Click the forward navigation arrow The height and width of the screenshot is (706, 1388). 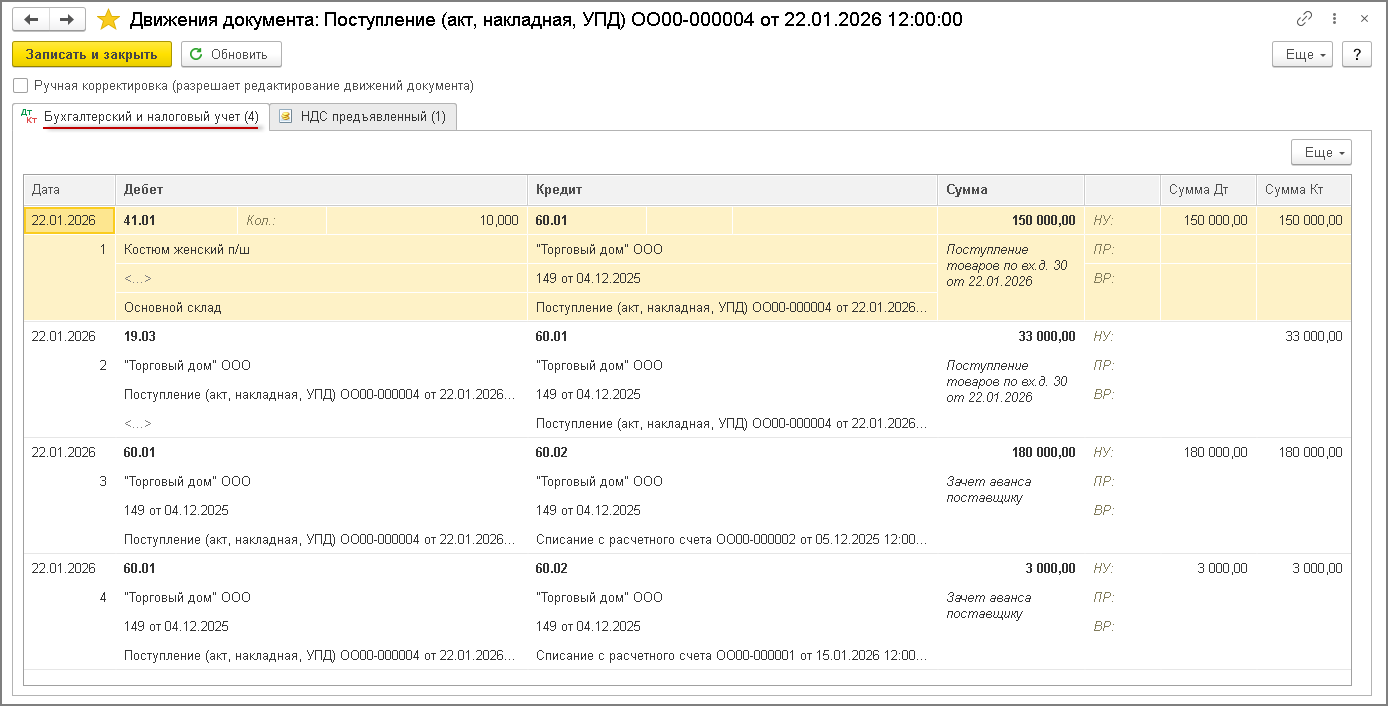coord(67,19)
